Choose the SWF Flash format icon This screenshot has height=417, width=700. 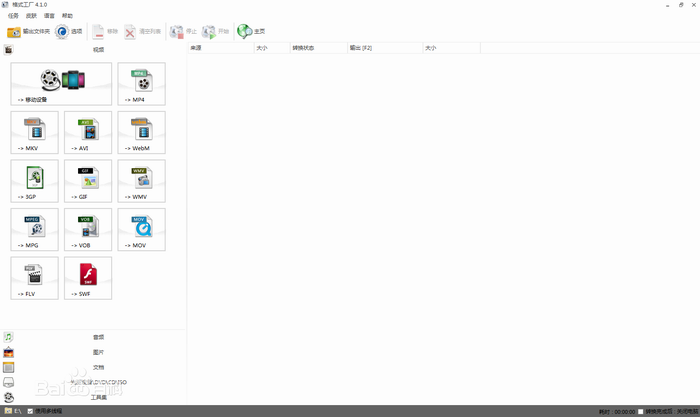[88, 278]
